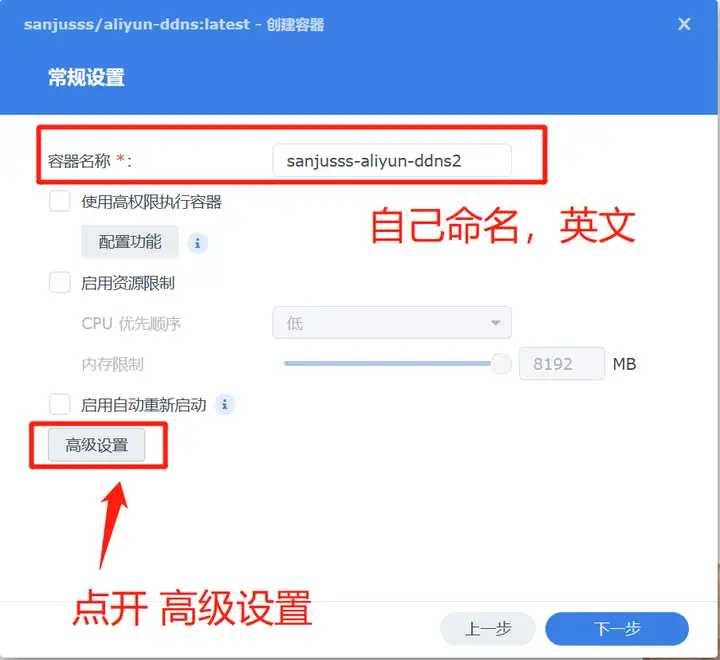Enable 使用高权限执行容器 checkbox
Viewport: 720px width, 660px height.
pyautogui.click(x=60, y=201)
